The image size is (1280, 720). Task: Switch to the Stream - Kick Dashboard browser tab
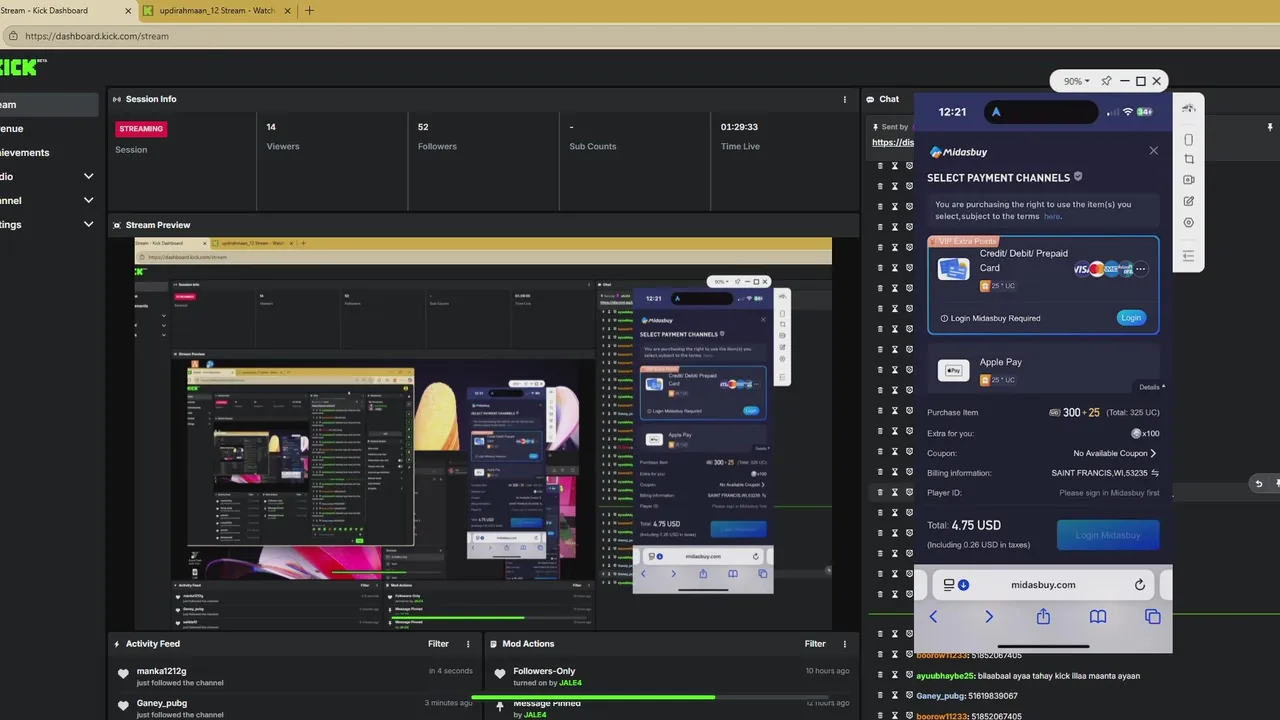(x=60, y=10)
